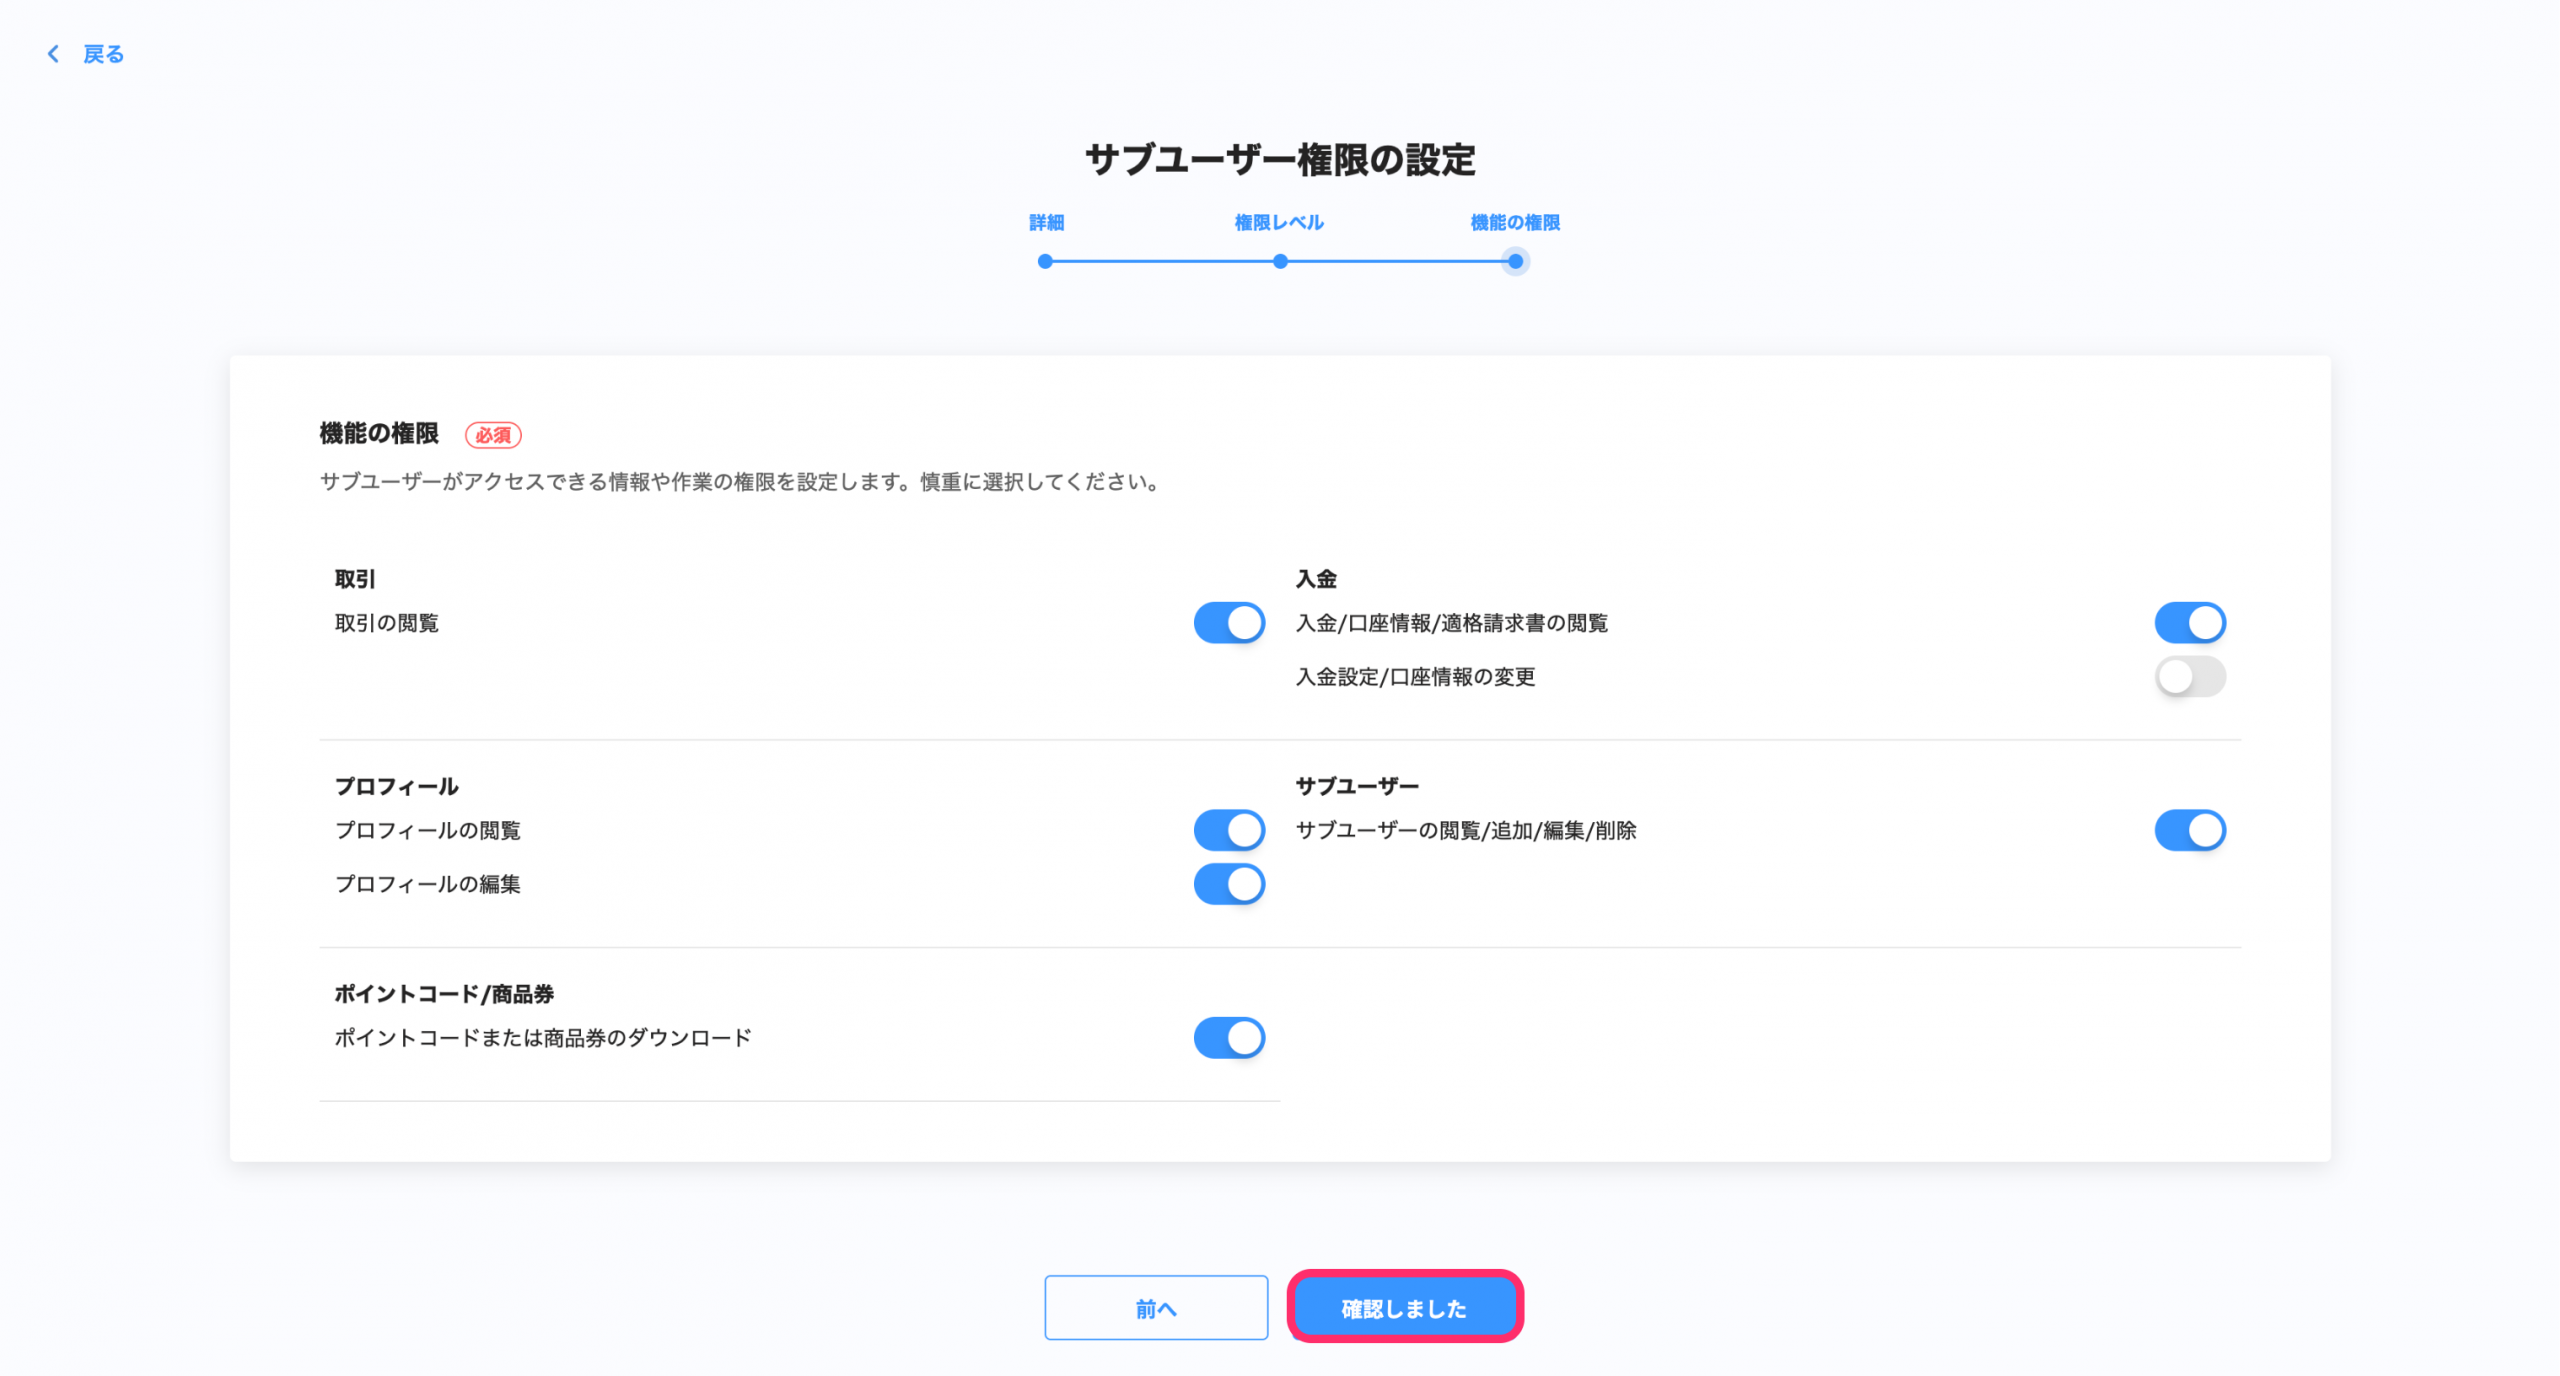Click the back chevron arrow icon
2560x1376 pixels.
click(x=54, y=54)
